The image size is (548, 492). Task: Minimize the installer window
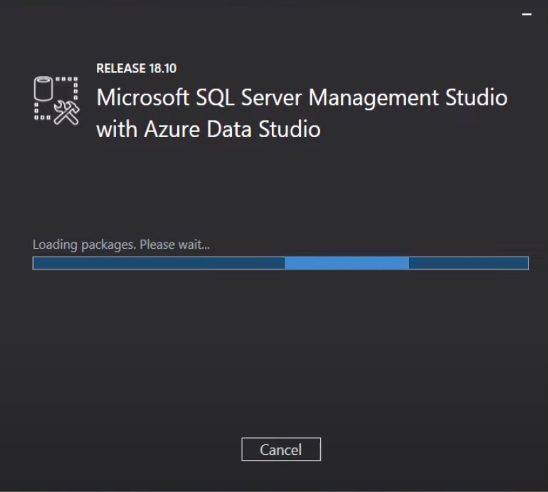coord(527,14)
